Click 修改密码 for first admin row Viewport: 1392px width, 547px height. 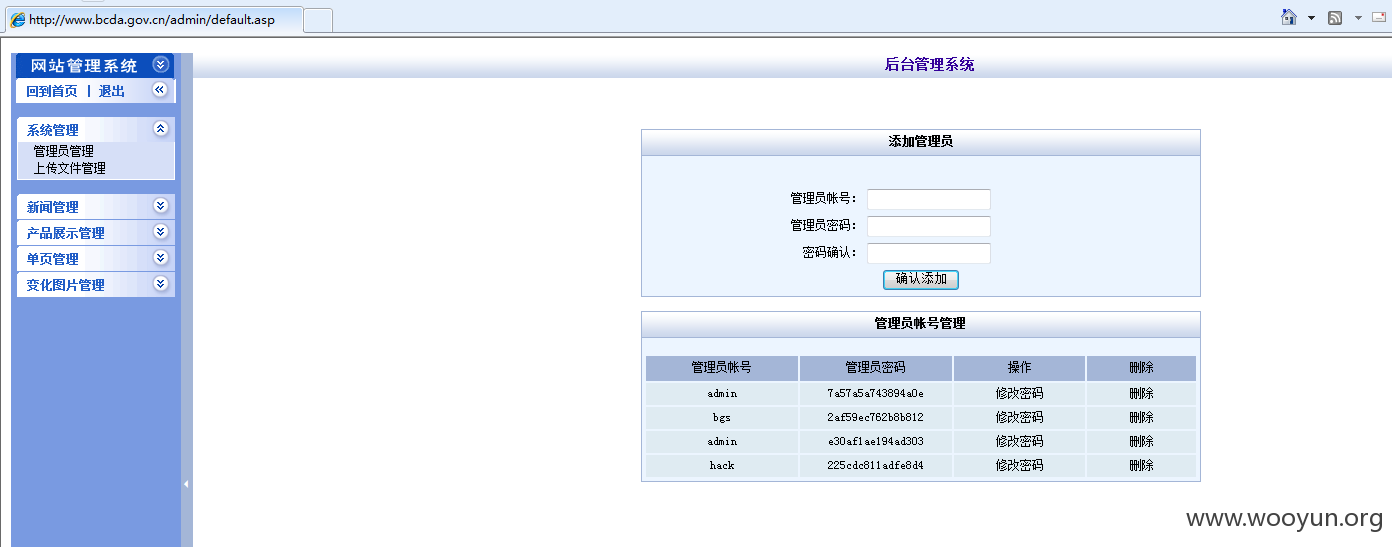pyautogui.click(x=1019, y=393)
